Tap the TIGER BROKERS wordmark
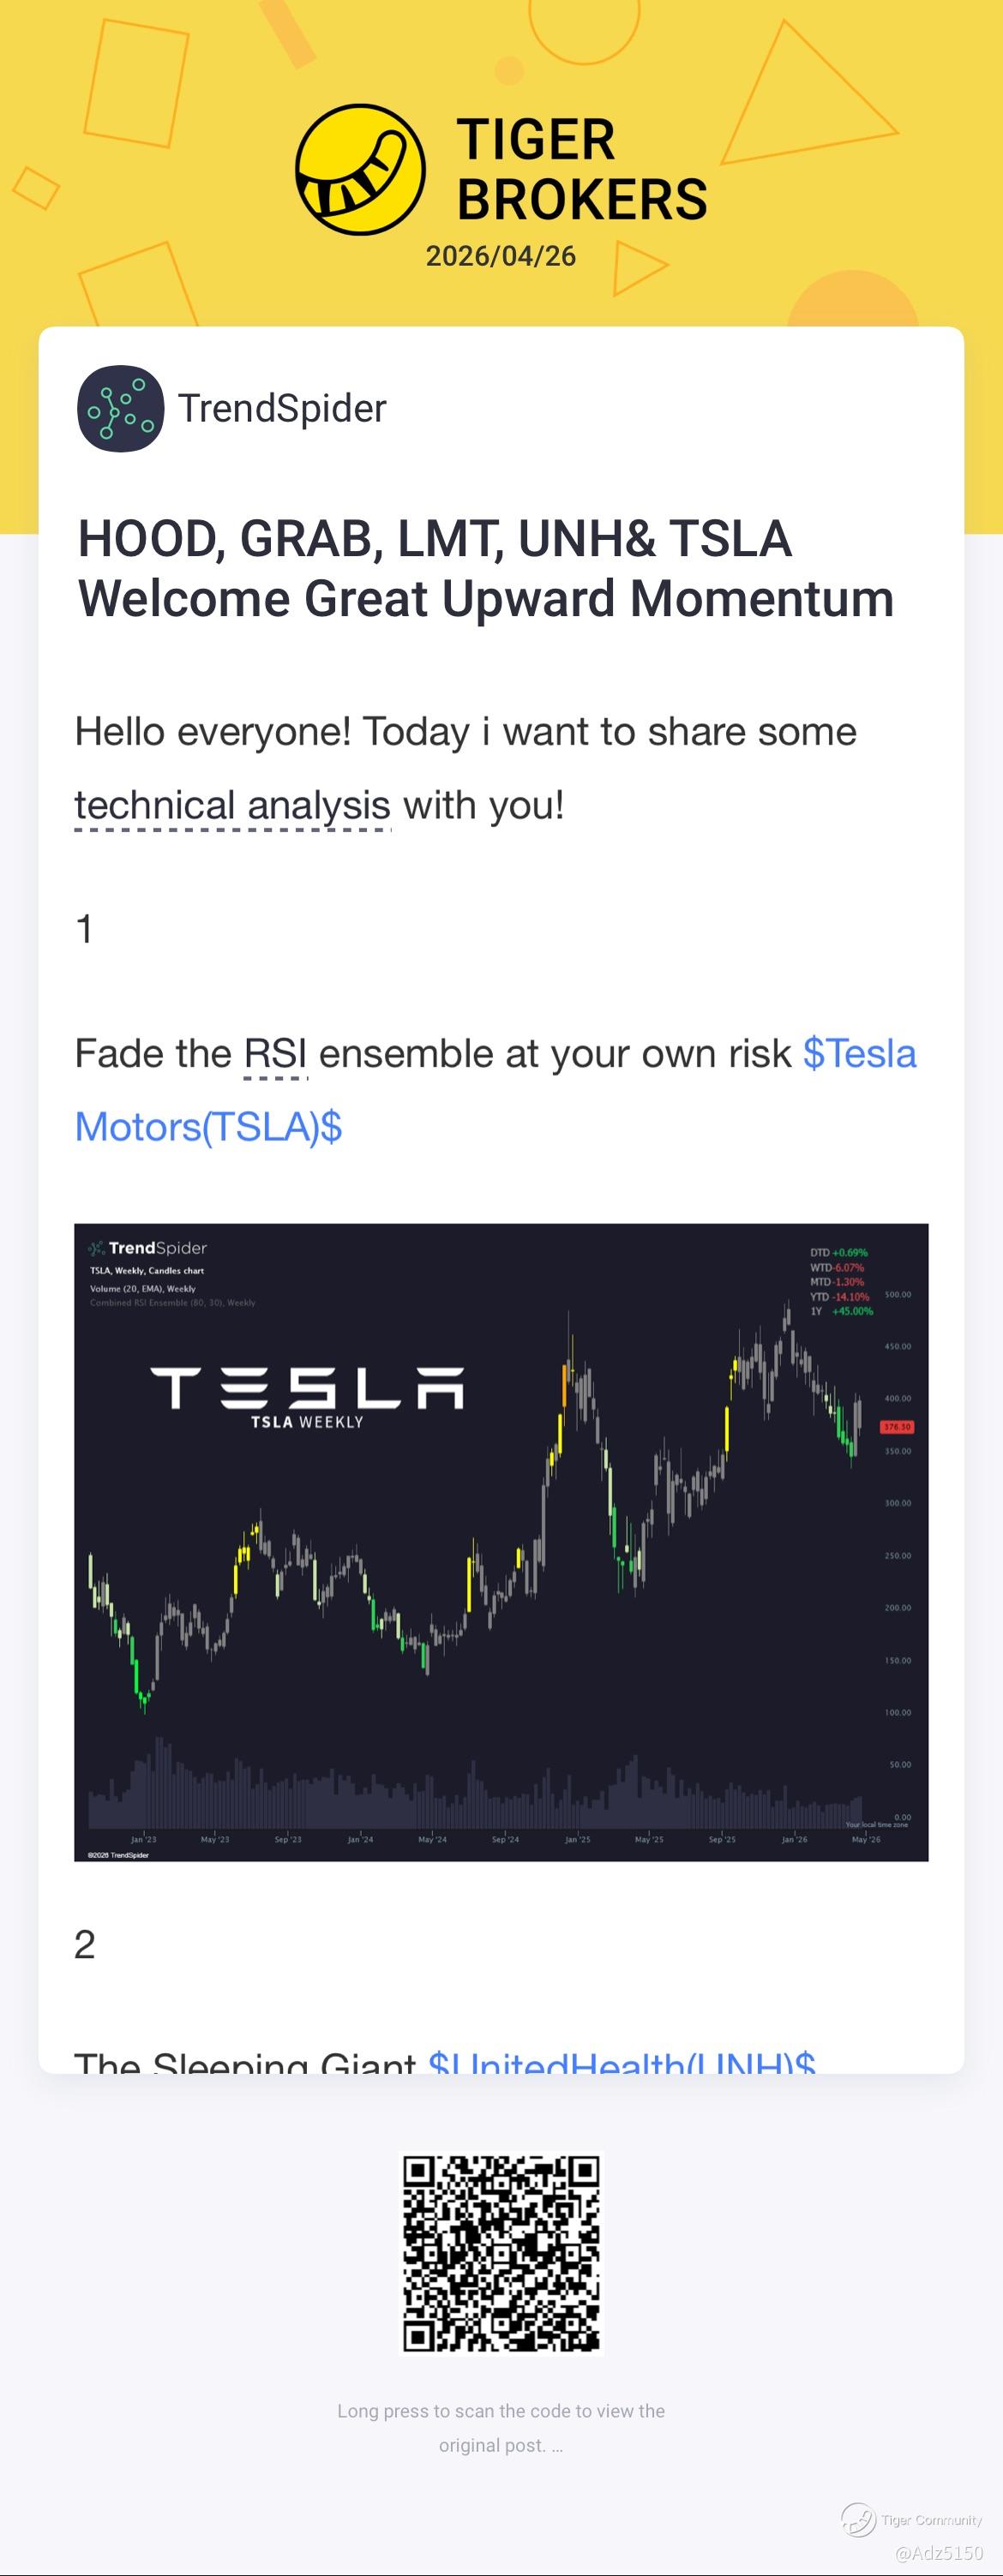The height and width of the screenshot is (2576, 1003). pyautogui.click(x=582, y=169)
